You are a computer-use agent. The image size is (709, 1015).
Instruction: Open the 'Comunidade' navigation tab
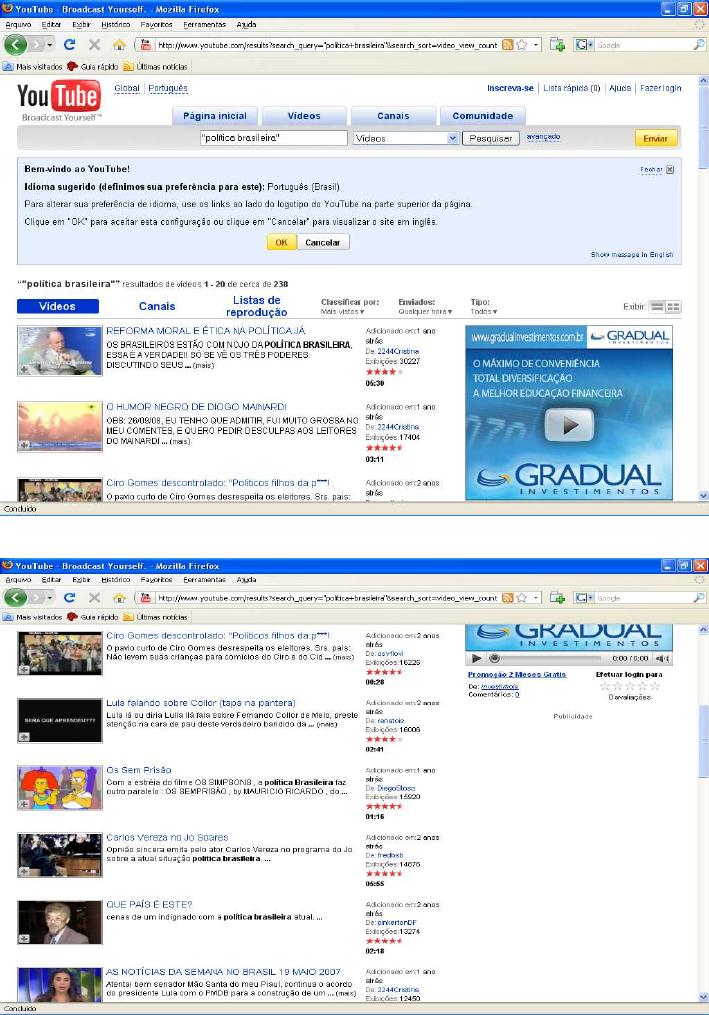pyautogui.click(x=482, y=116)
